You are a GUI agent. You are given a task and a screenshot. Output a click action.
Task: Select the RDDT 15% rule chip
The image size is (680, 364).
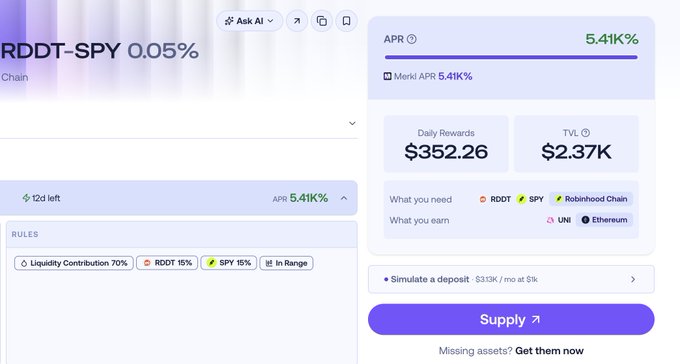click(167, 263)
